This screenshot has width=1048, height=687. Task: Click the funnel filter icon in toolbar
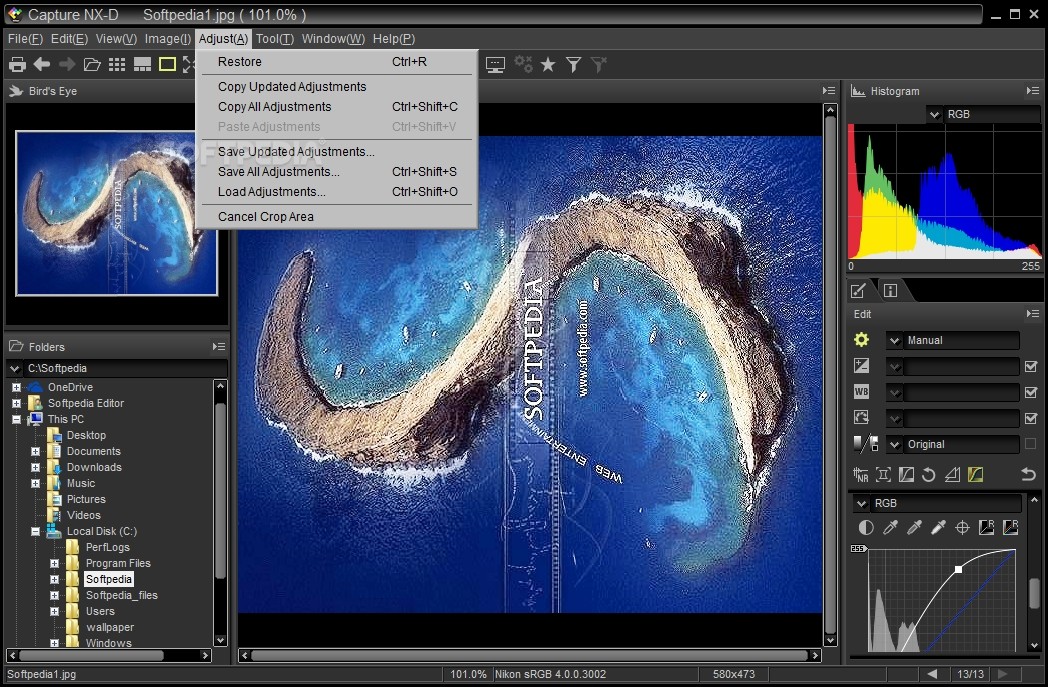574,65
